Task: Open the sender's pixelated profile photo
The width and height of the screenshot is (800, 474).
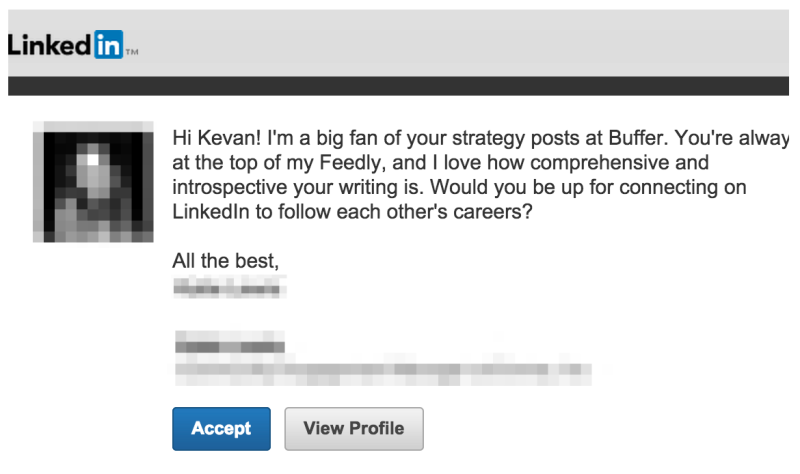Action: click(93, 182)
